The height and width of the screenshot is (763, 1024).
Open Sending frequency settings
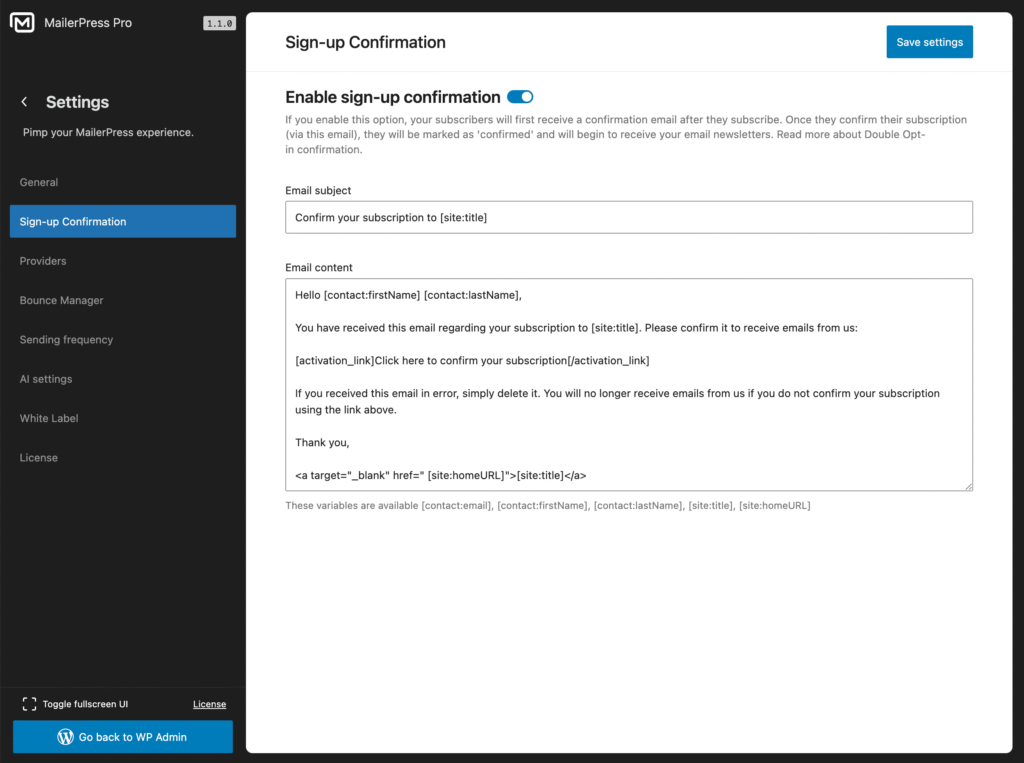(x=66, y=340)
